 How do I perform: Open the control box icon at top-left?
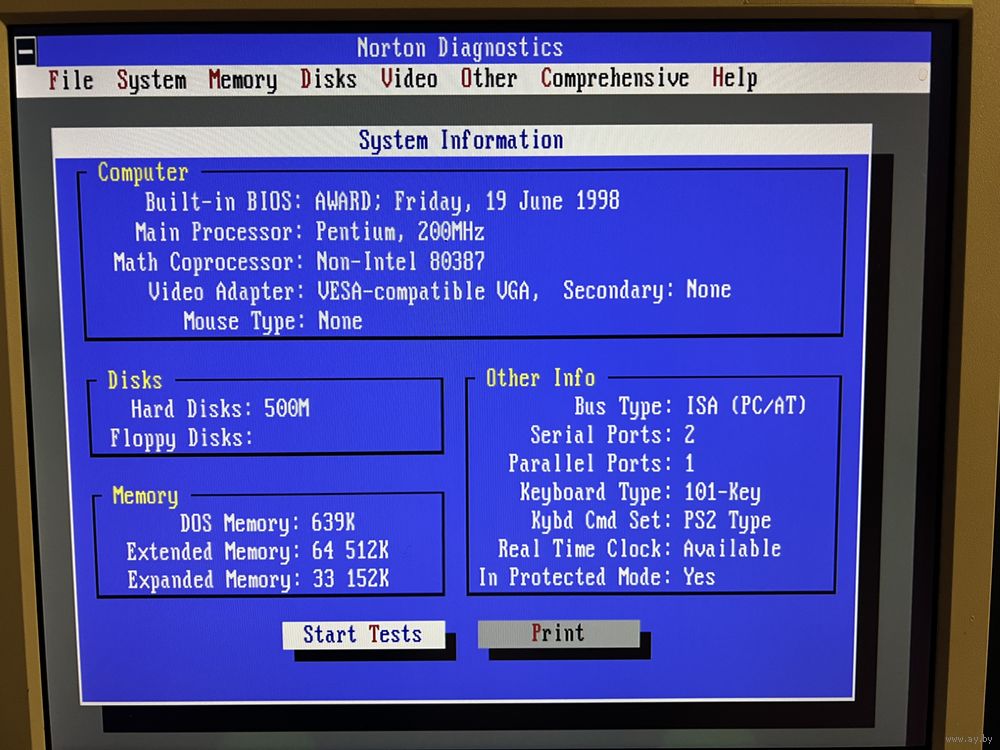[x=26, y=50]
